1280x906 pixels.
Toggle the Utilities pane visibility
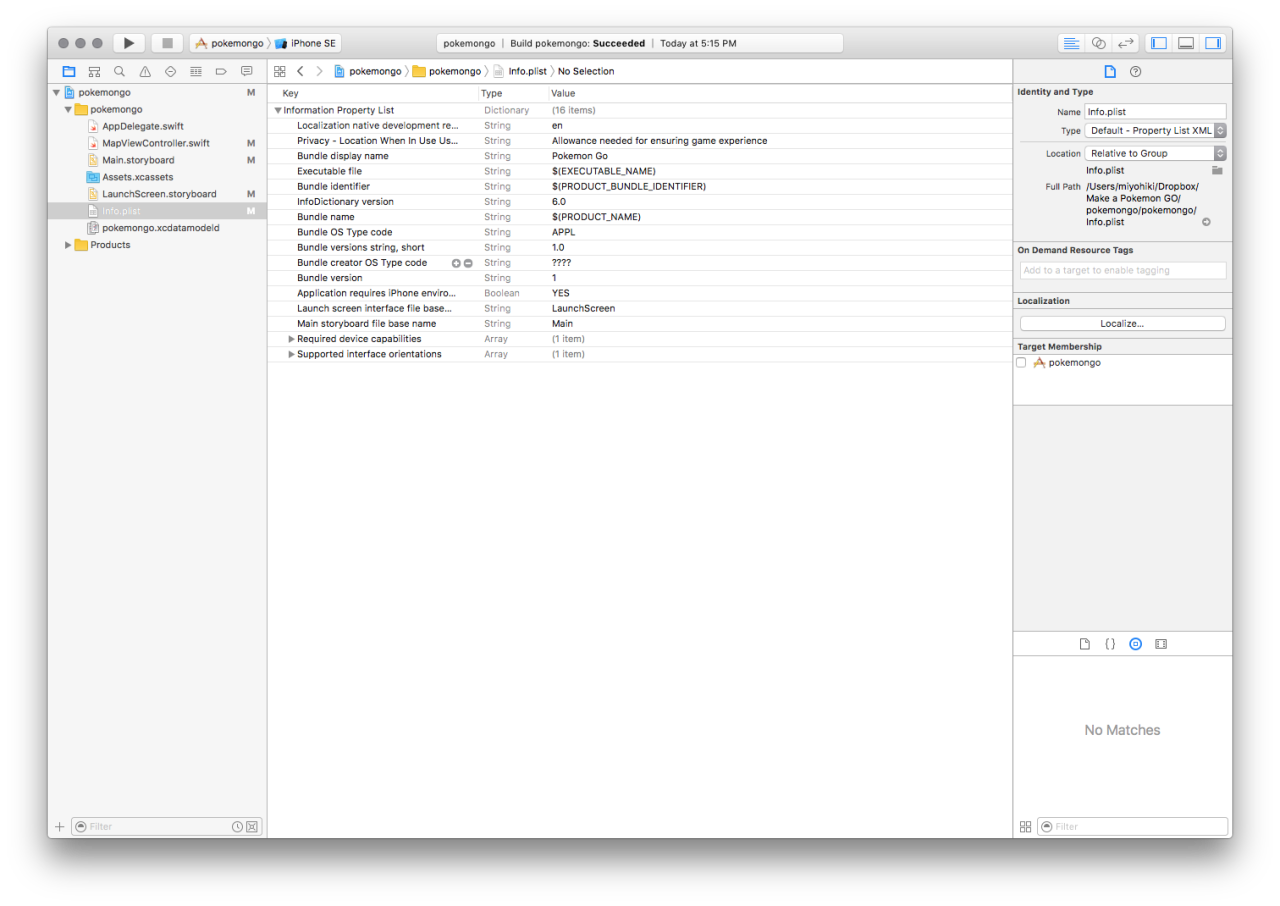[1213, 43]
